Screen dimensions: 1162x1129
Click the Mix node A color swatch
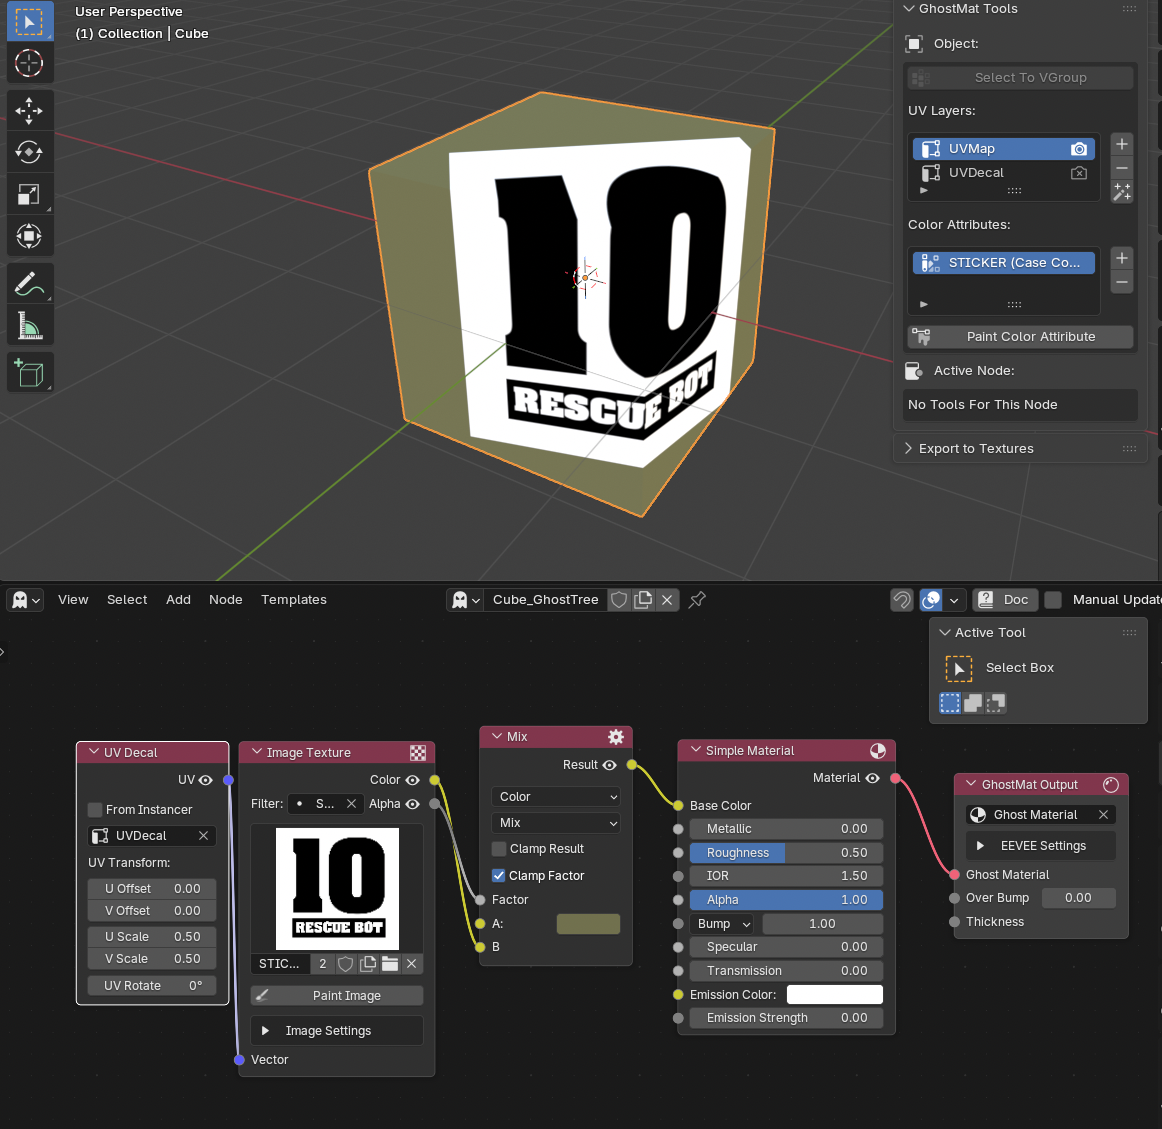[x=588, y=924]
